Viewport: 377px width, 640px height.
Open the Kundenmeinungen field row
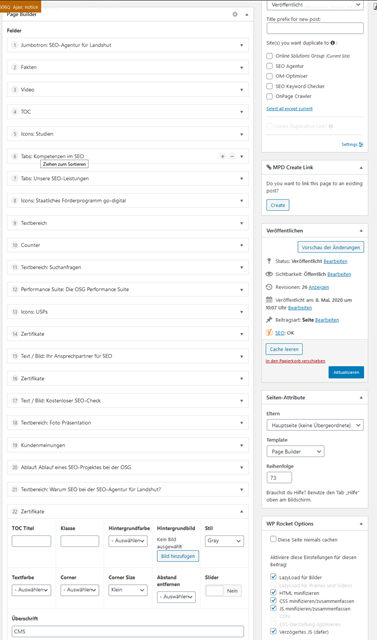pyautogui.click(x=128, y=445)
